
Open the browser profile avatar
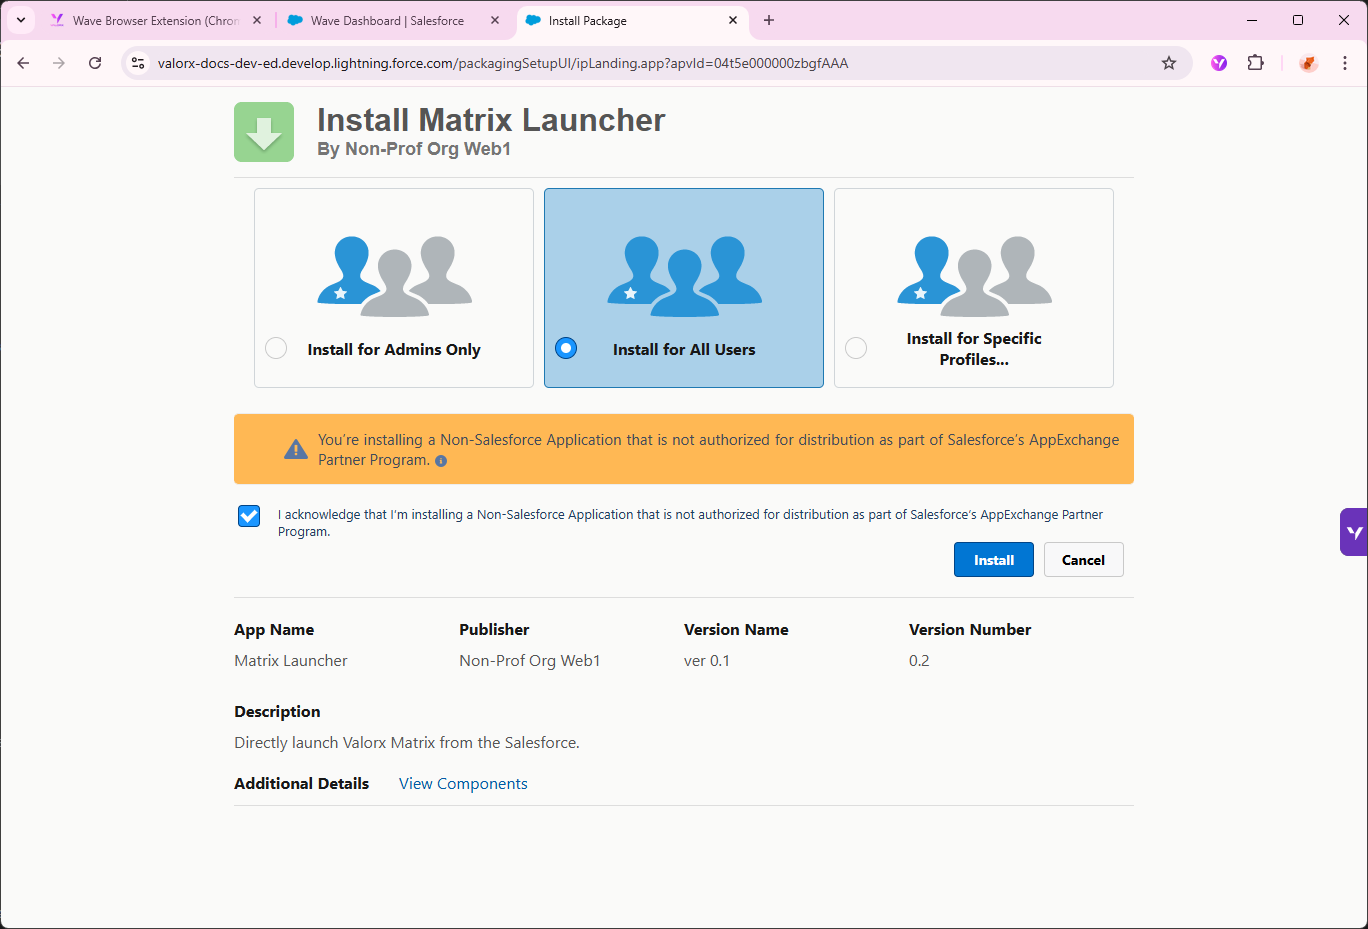pos(1308,63)
